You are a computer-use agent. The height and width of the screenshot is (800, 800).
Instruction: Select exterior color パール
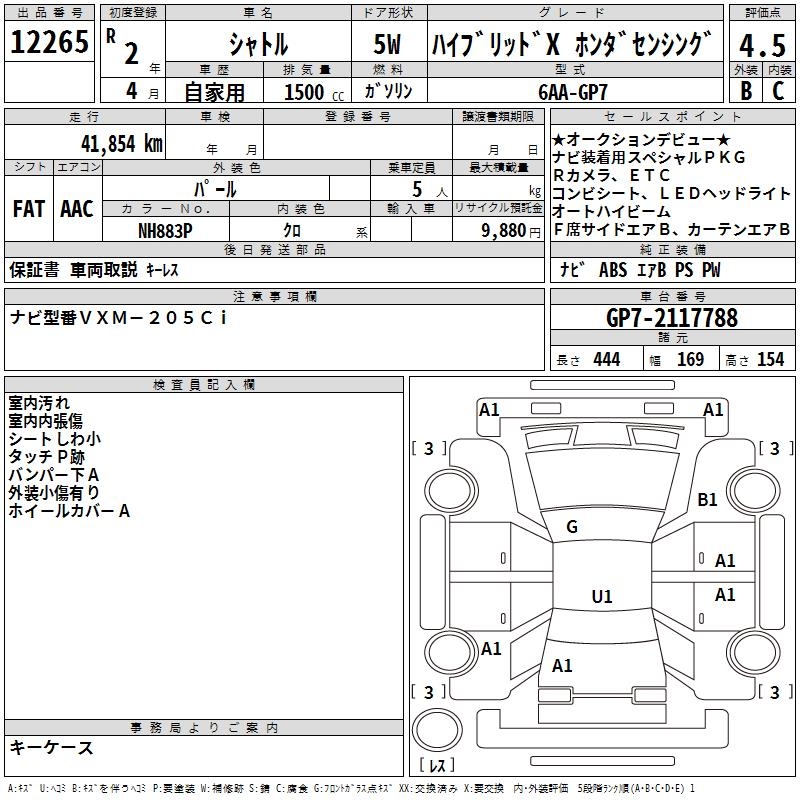(x=215, y=189)
